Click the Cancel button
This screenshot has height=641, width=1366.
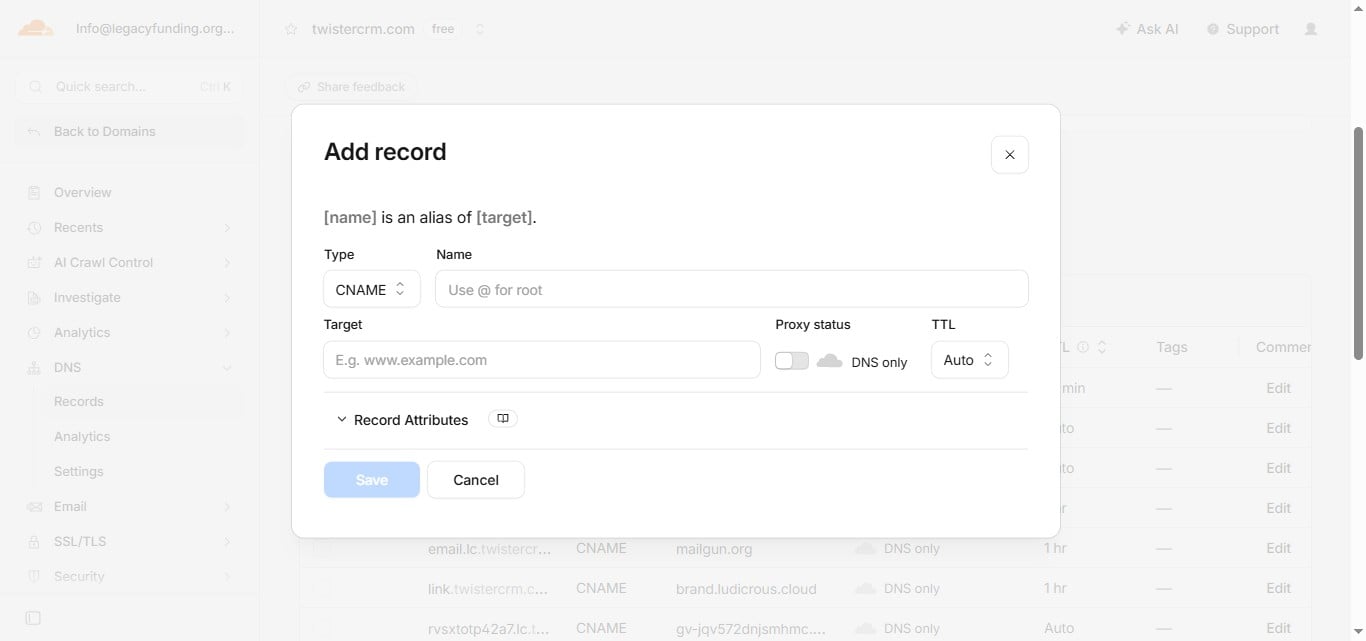click(x=476, y=480)
